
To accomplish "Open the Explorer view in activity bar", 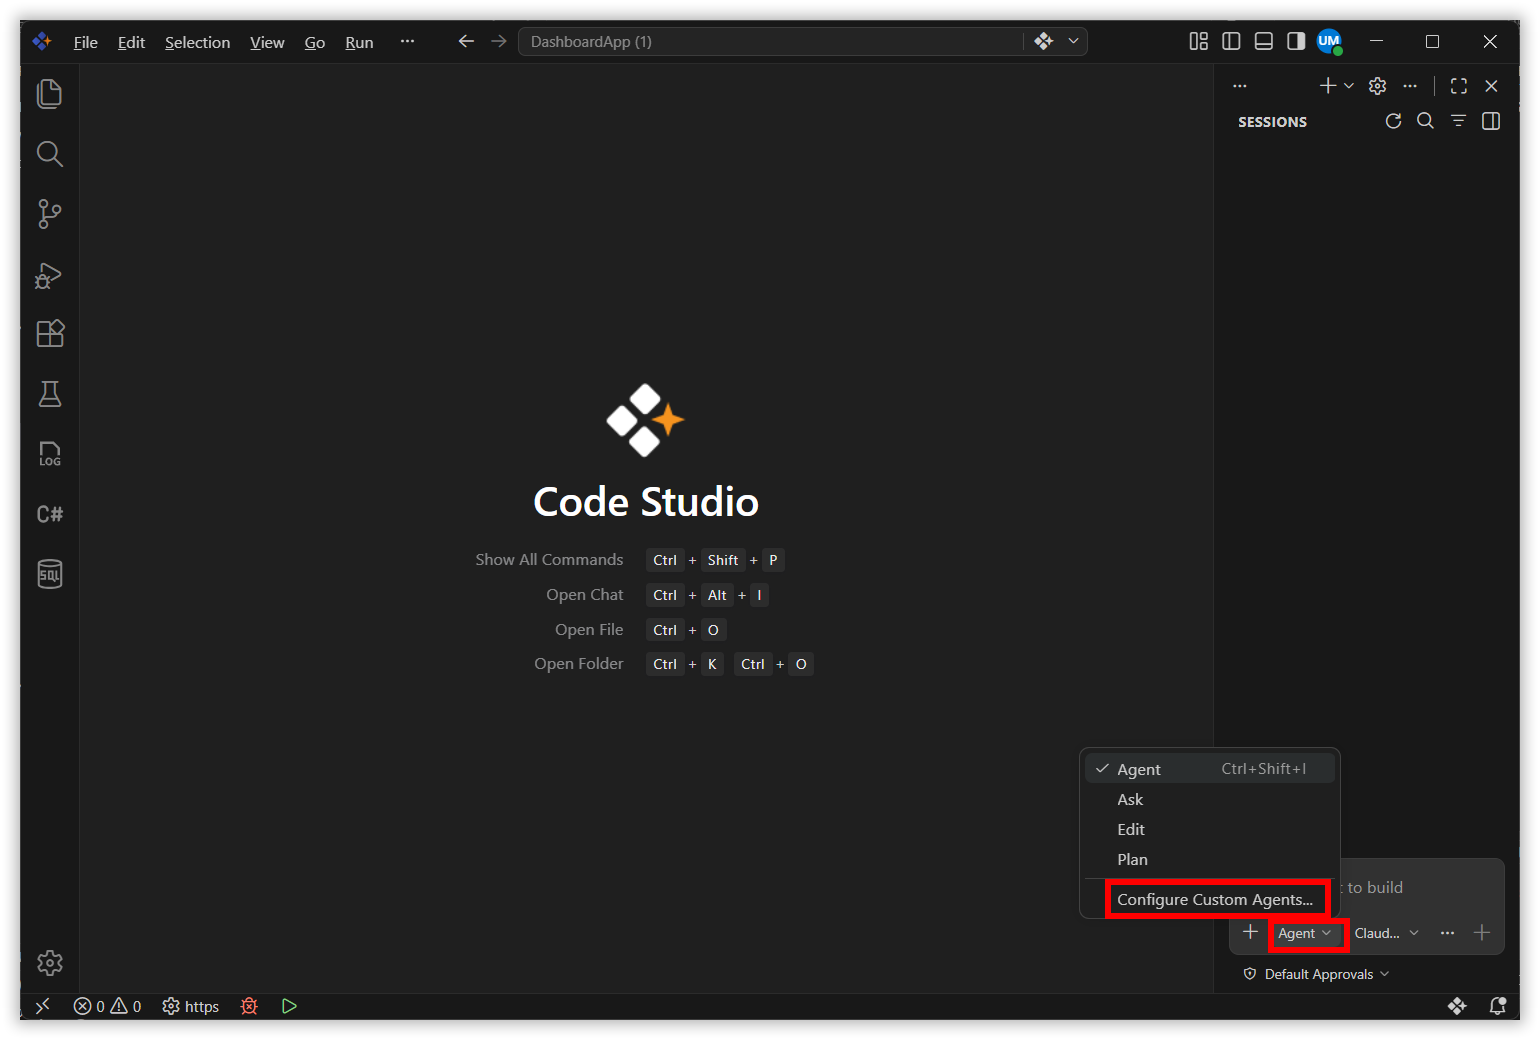I will coord(49,94).
